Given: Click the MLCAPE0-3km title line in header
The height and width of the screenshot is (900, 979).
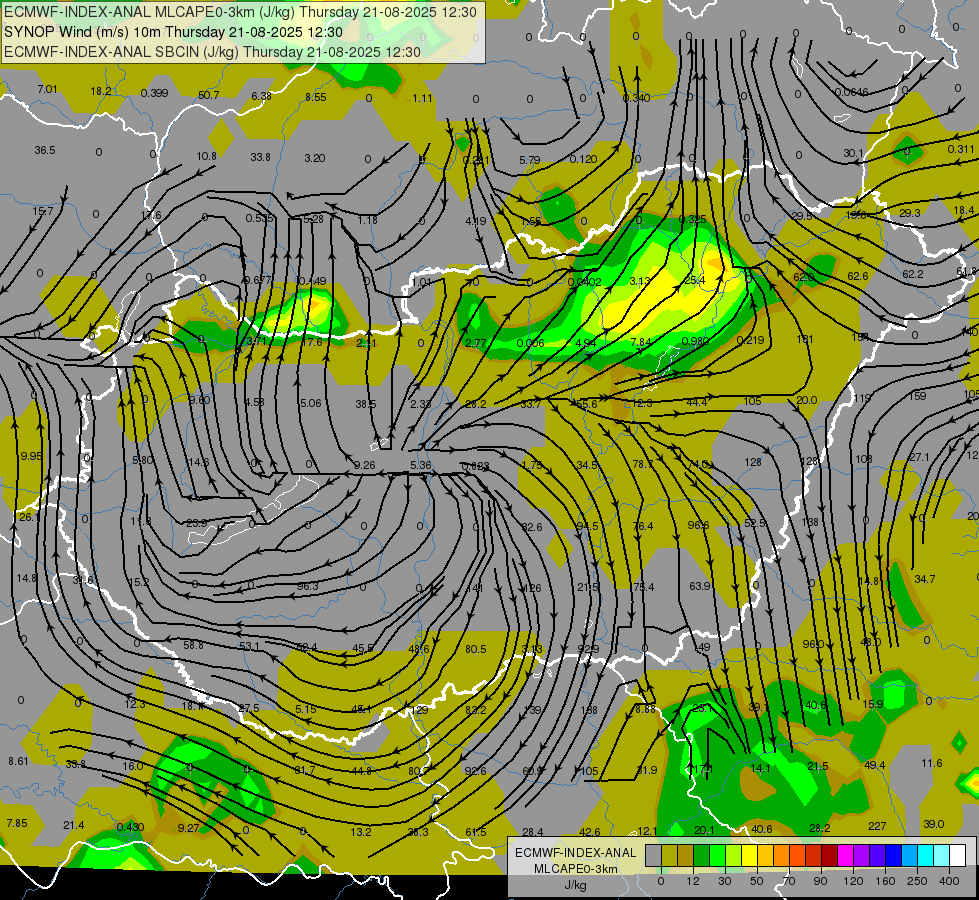Looking at the screenshot, I should point(240,12).
